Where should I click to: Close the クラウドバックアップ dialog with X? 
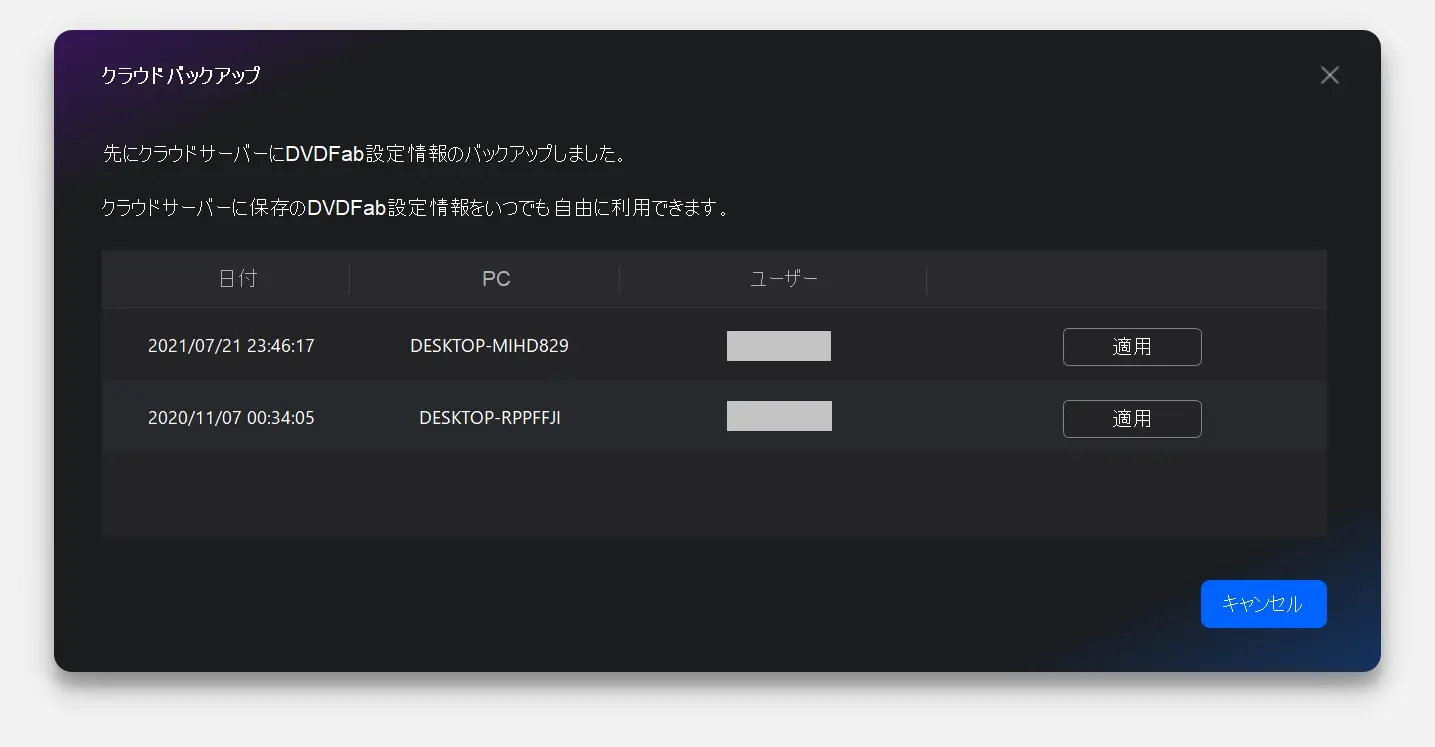coord(1329,75)
